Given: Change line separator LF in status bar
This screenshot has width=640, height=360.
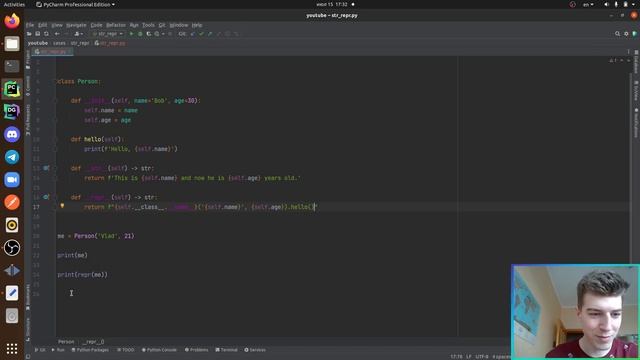Looking at the screenshot, I should 469,357.
